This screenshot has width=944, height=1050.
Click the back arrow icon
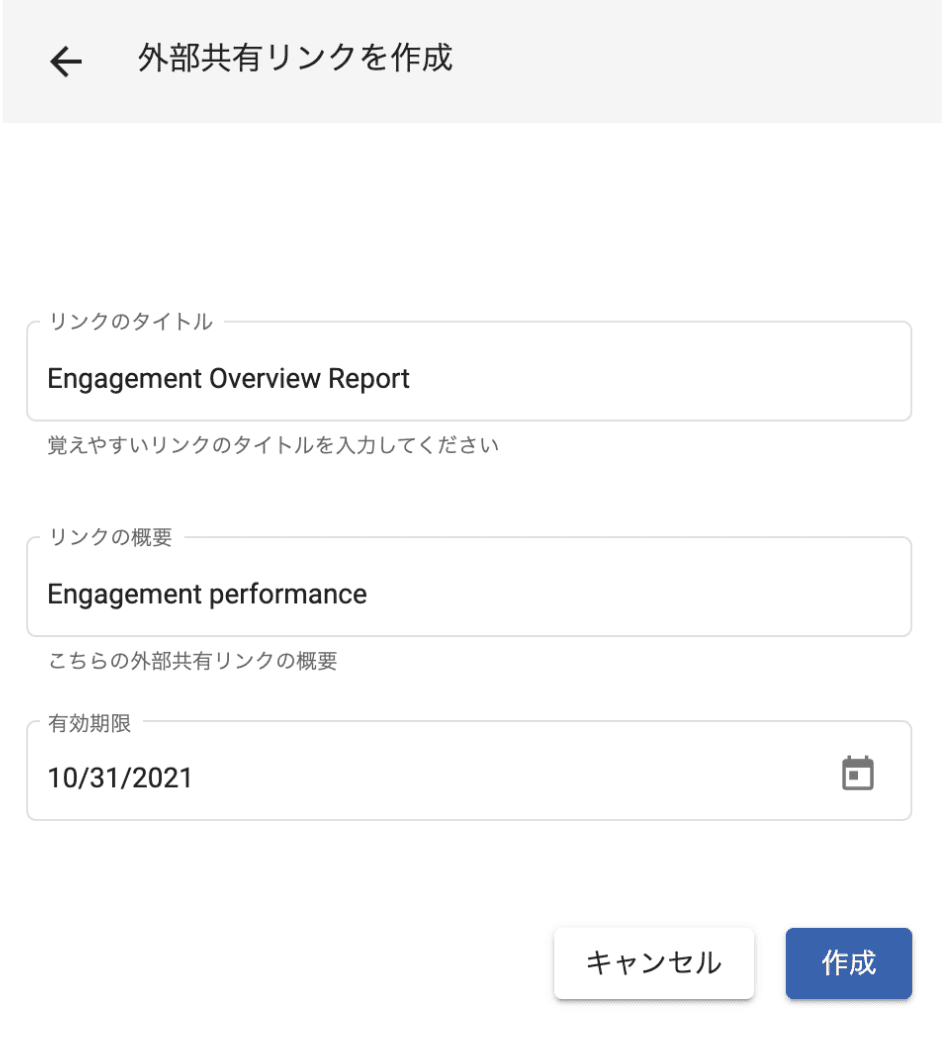click(66, 62)
